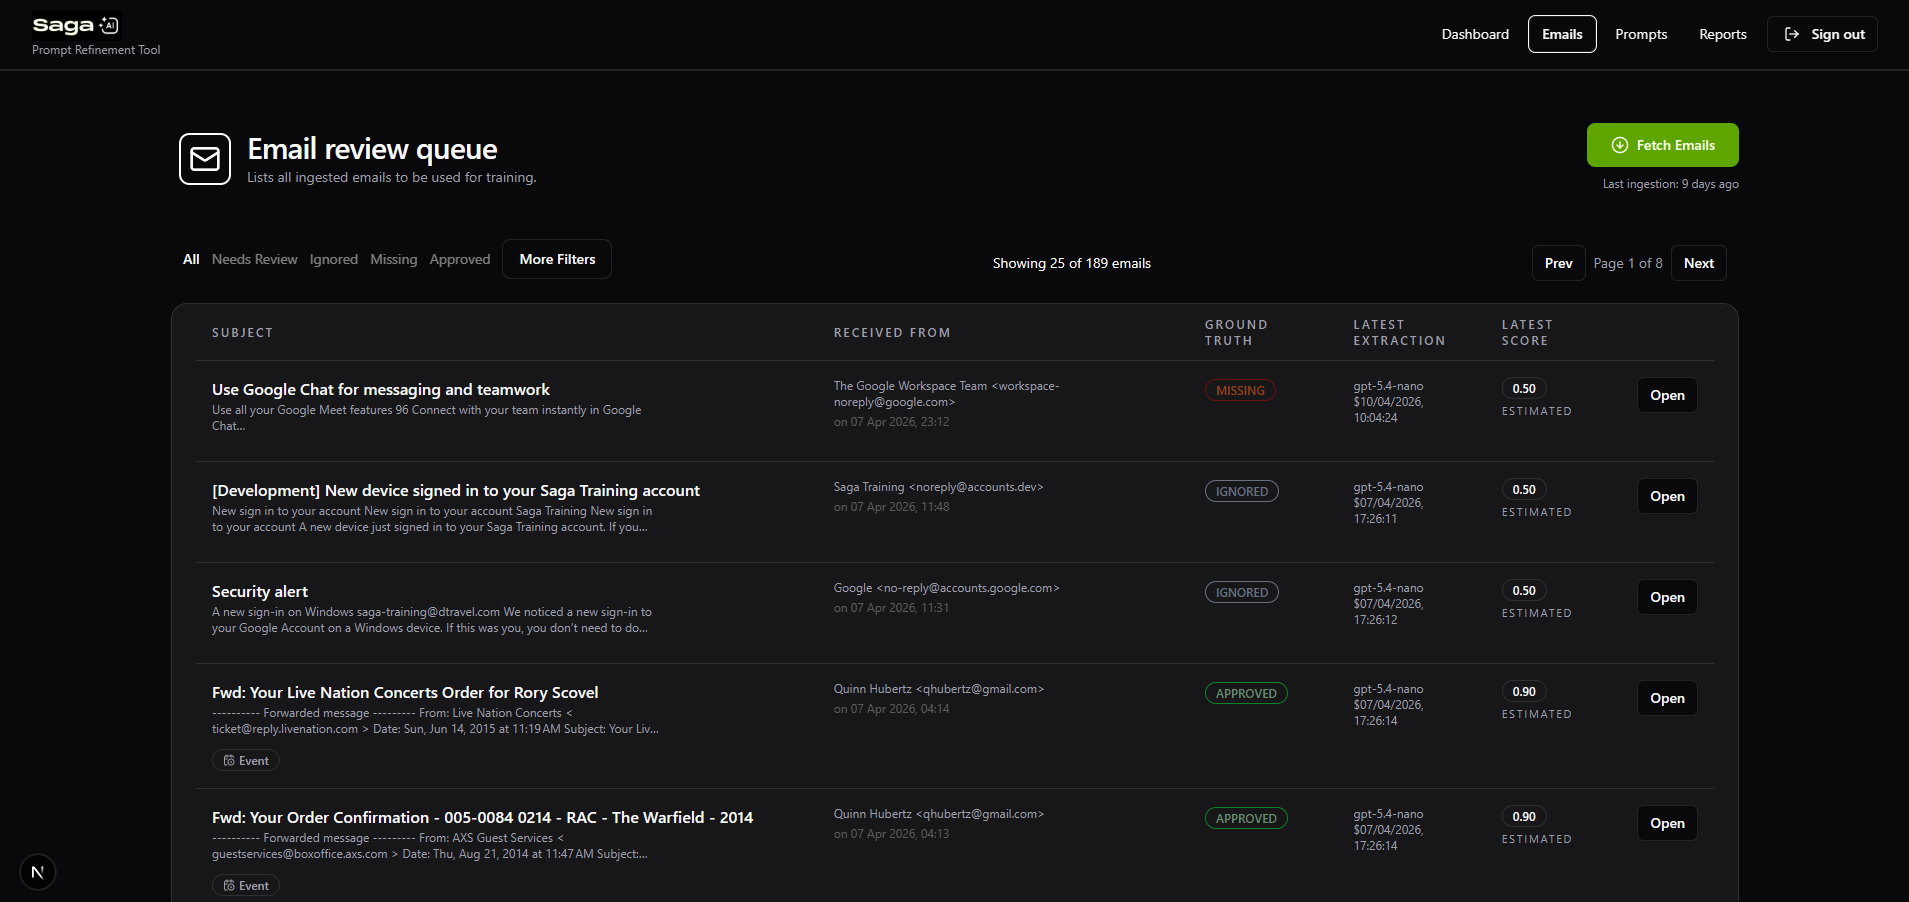Select the Emails nav item
This screenshot has width=1909, height=902.
(x=1562, y=34)
